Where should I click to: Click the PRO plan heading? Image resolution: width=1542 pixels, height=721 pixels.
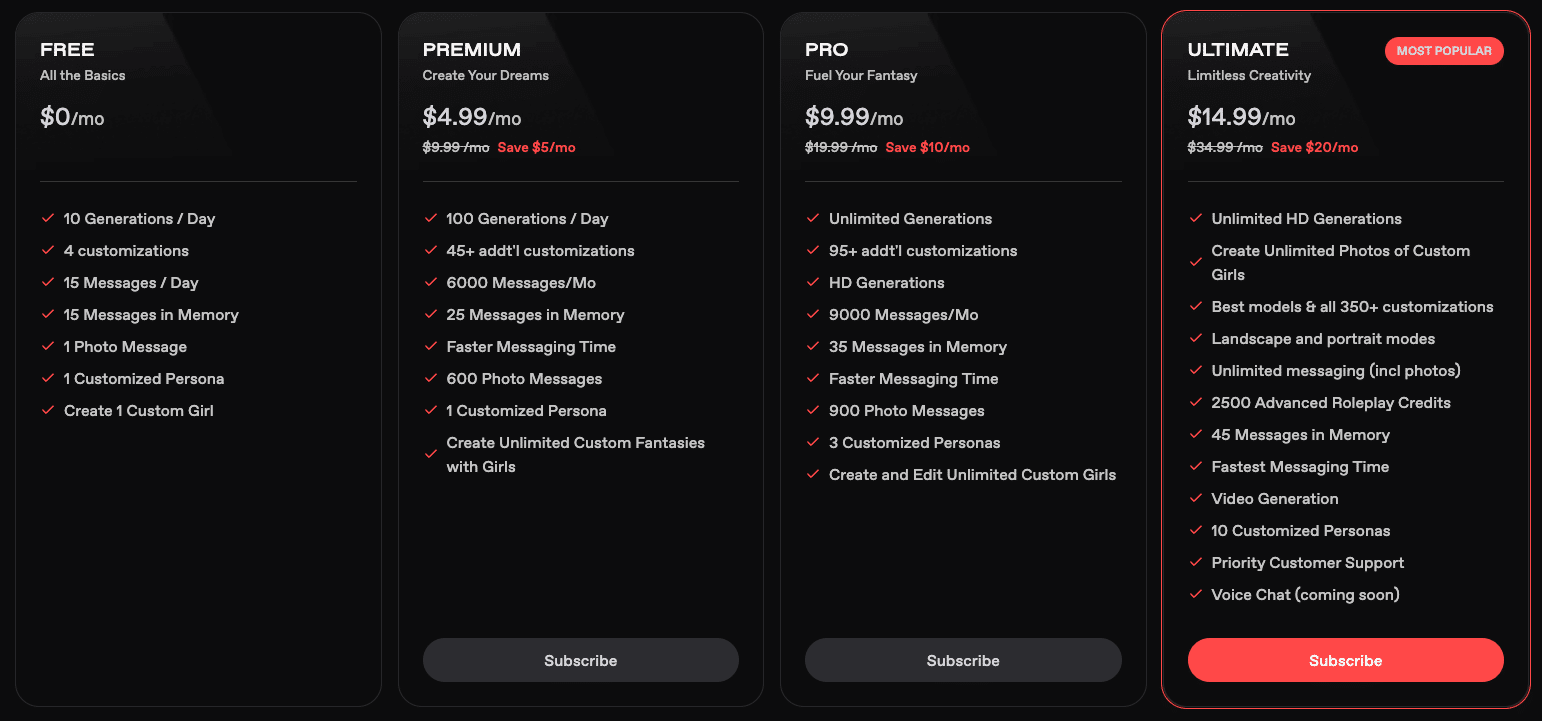[826, 50]
